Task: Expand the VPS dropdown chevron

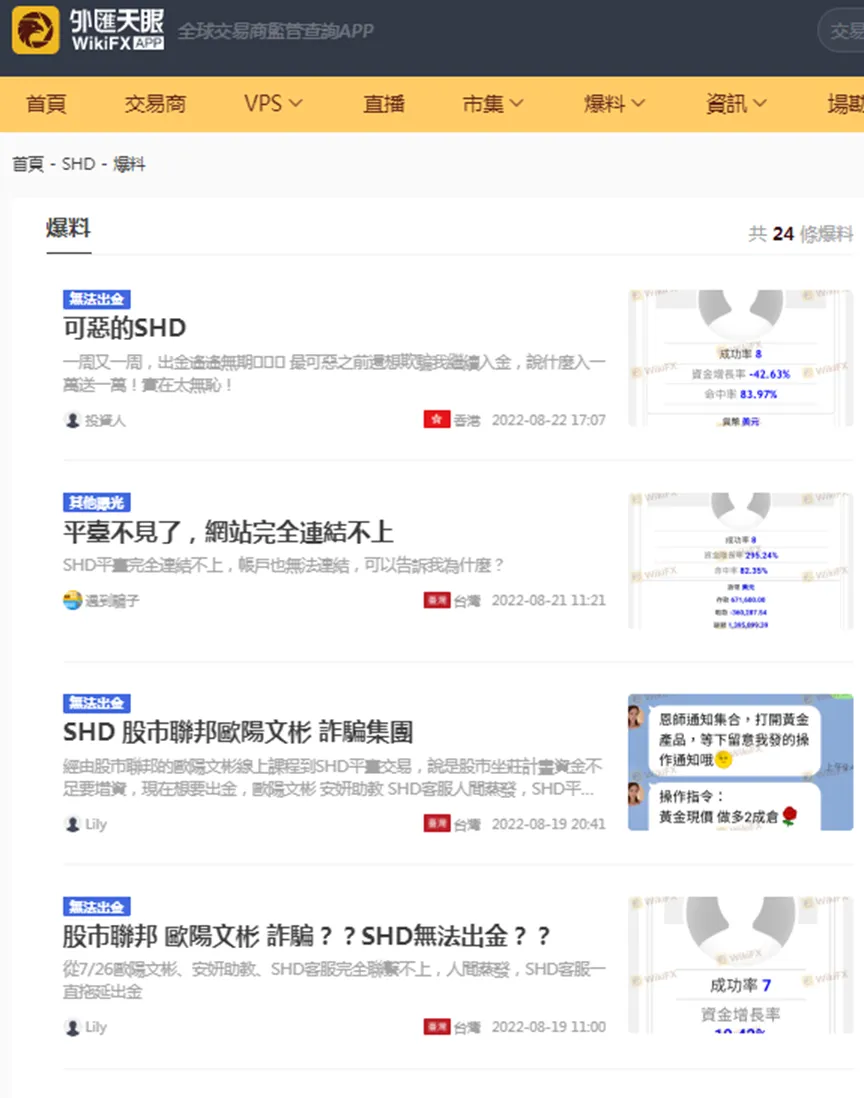Action: (x=296, y=104)
